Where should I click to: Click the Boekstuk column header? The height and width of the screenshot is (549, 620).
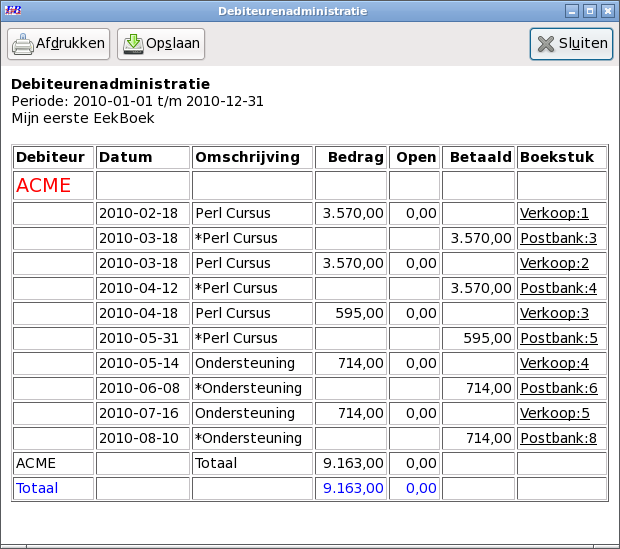557,157
